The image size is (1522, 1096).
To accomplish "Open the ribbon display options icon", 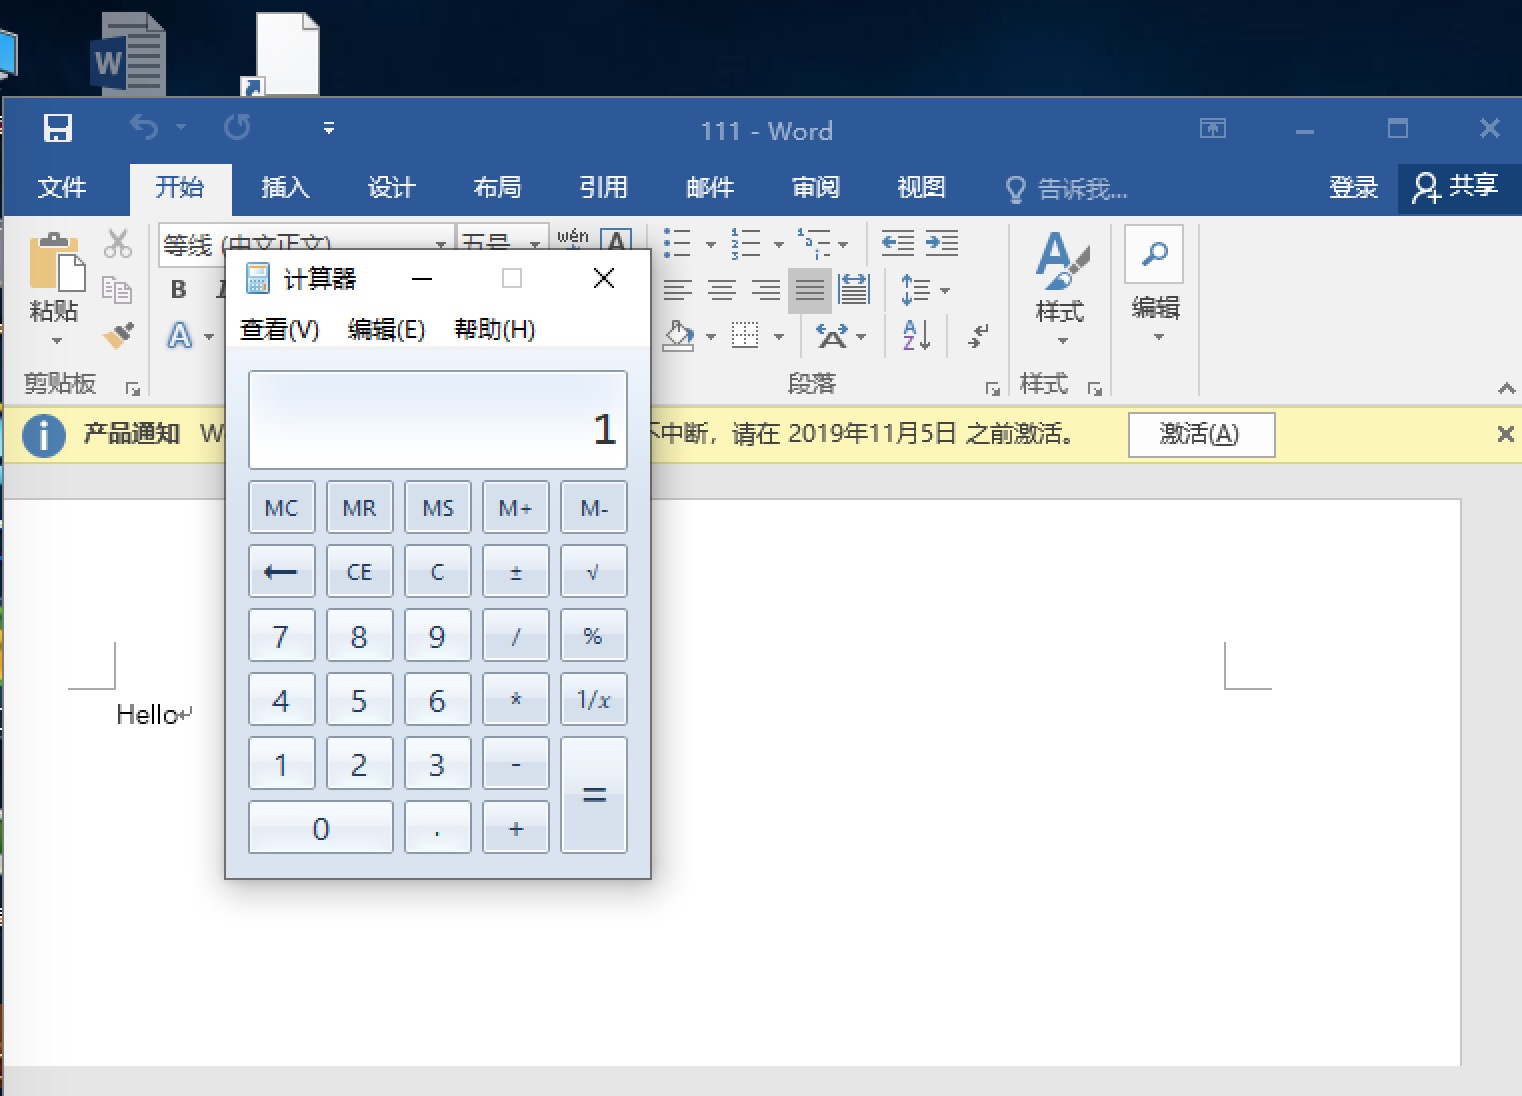I will 1212,128.
